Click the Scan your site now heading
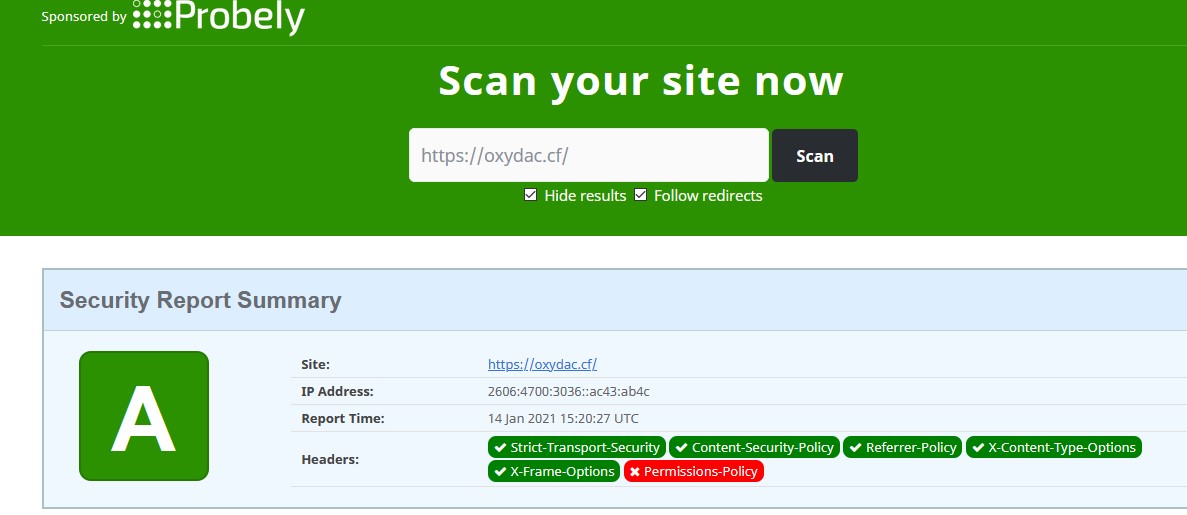Viewport: 1187px width, 515px height. tap(640, 80)
